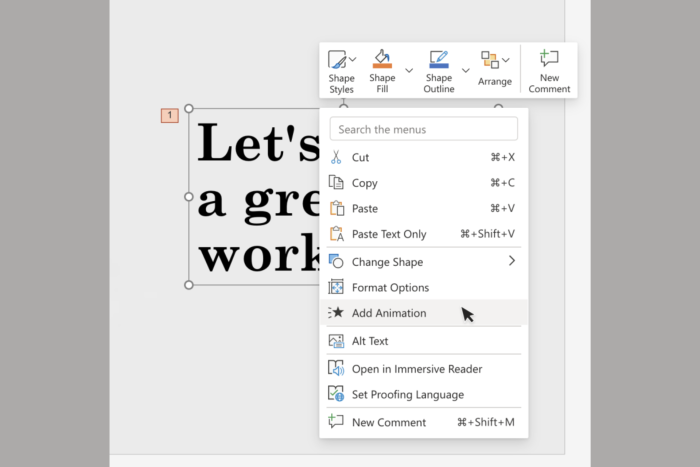700x467 pixels.
Task: Click the ⌘+Shift+M shortcut text
Action: [x=486, y=422]
